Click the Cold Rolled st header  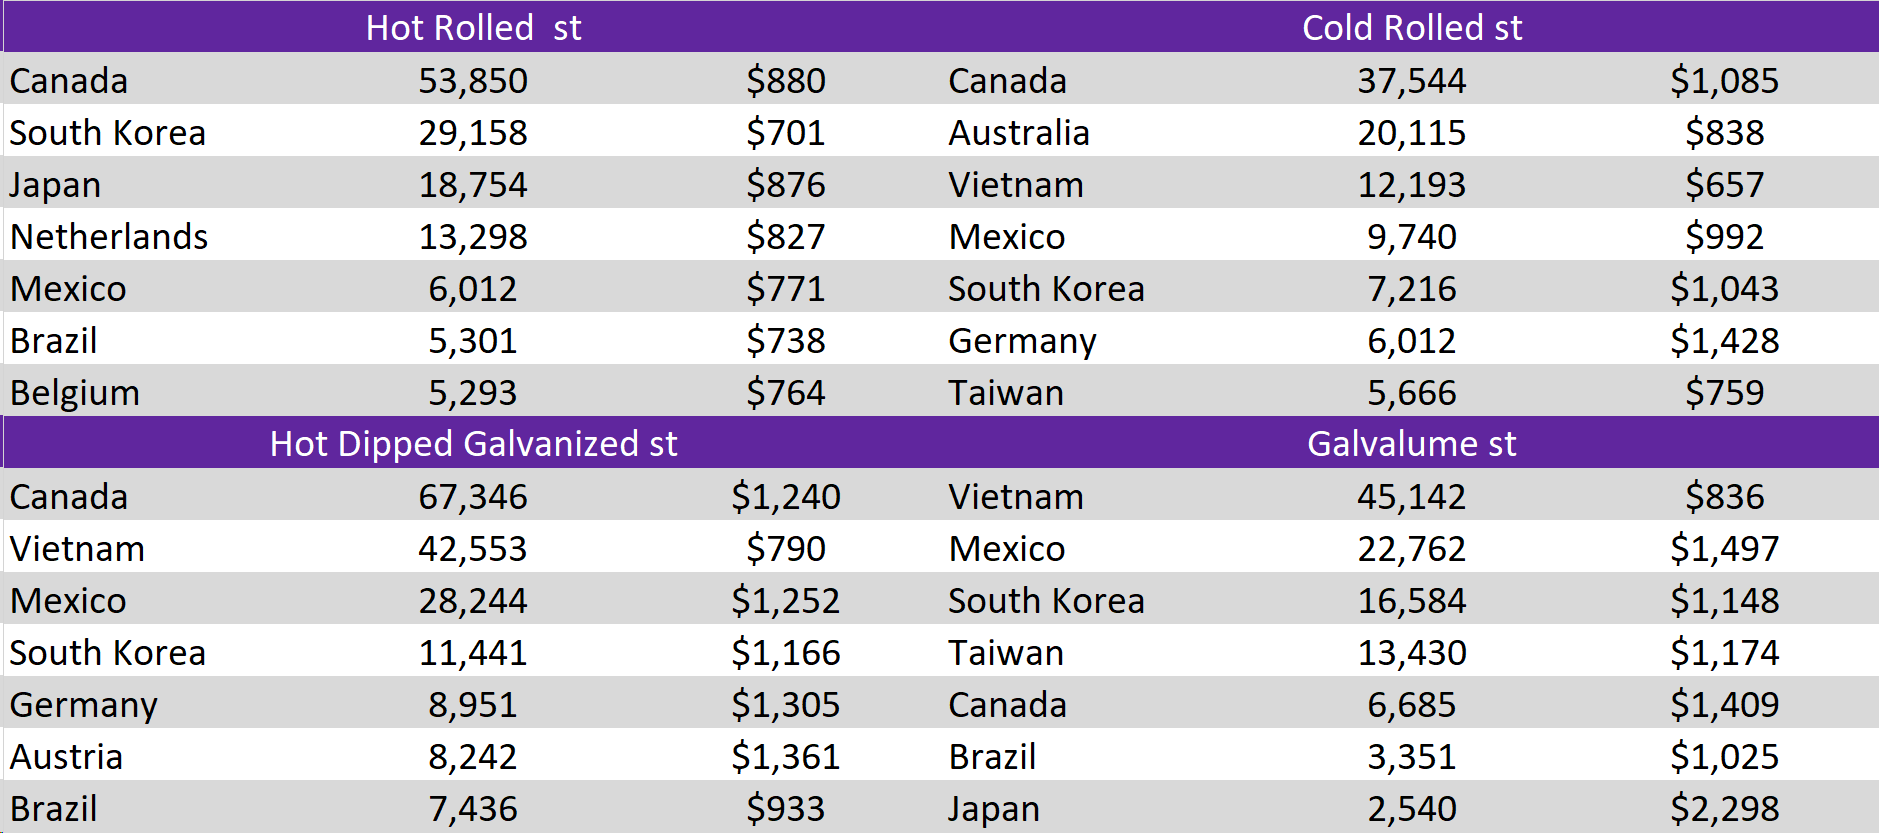pyautogui.click(x=1411, y=27)
